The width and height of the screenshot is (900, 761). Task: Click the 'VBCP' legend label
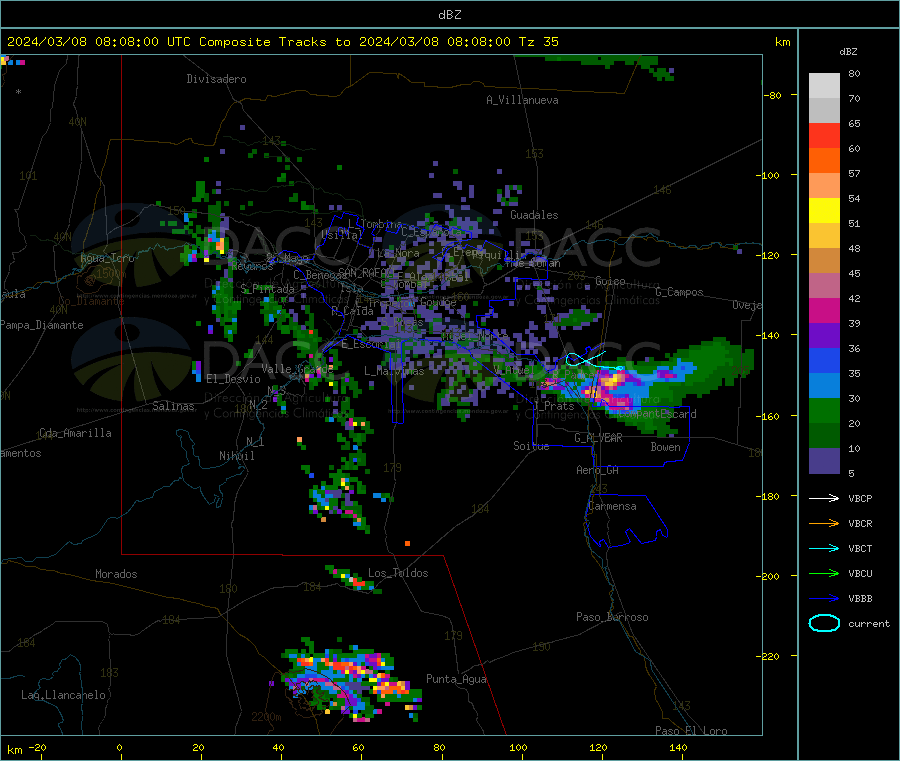860,499
